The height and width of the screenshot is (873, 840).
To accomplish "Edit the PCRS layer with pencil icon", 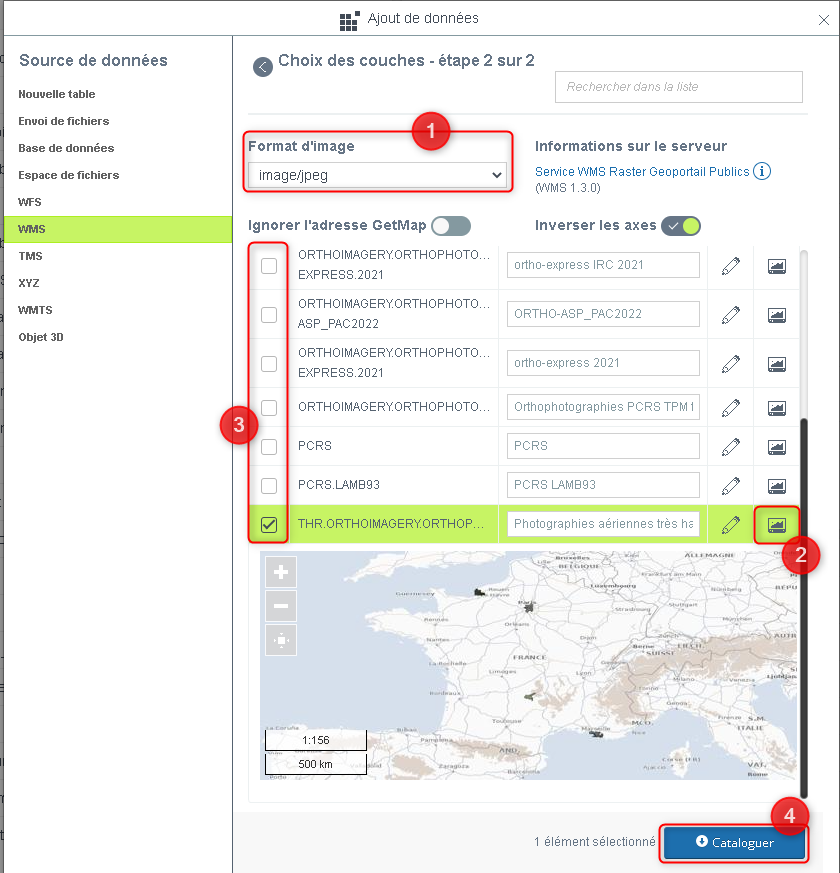I will point(731,446).
